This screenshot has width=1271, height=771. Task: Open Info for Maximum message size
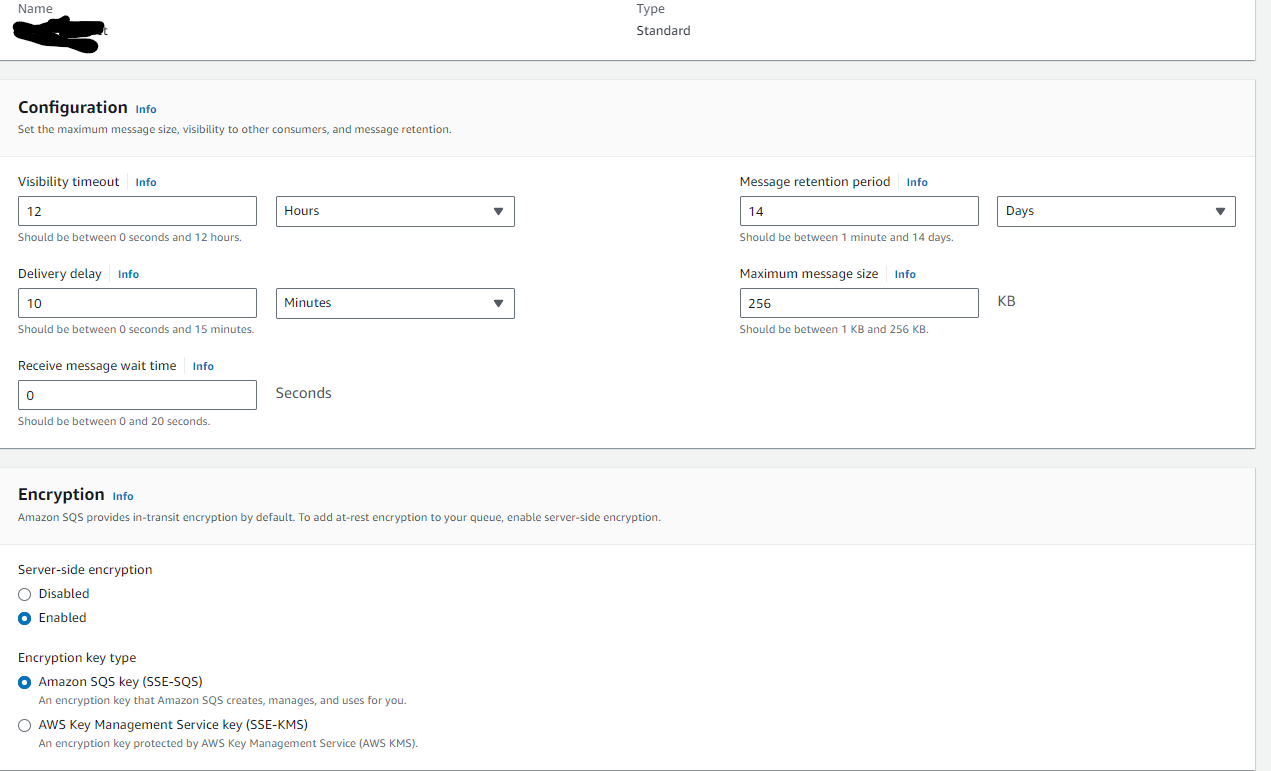905,274
